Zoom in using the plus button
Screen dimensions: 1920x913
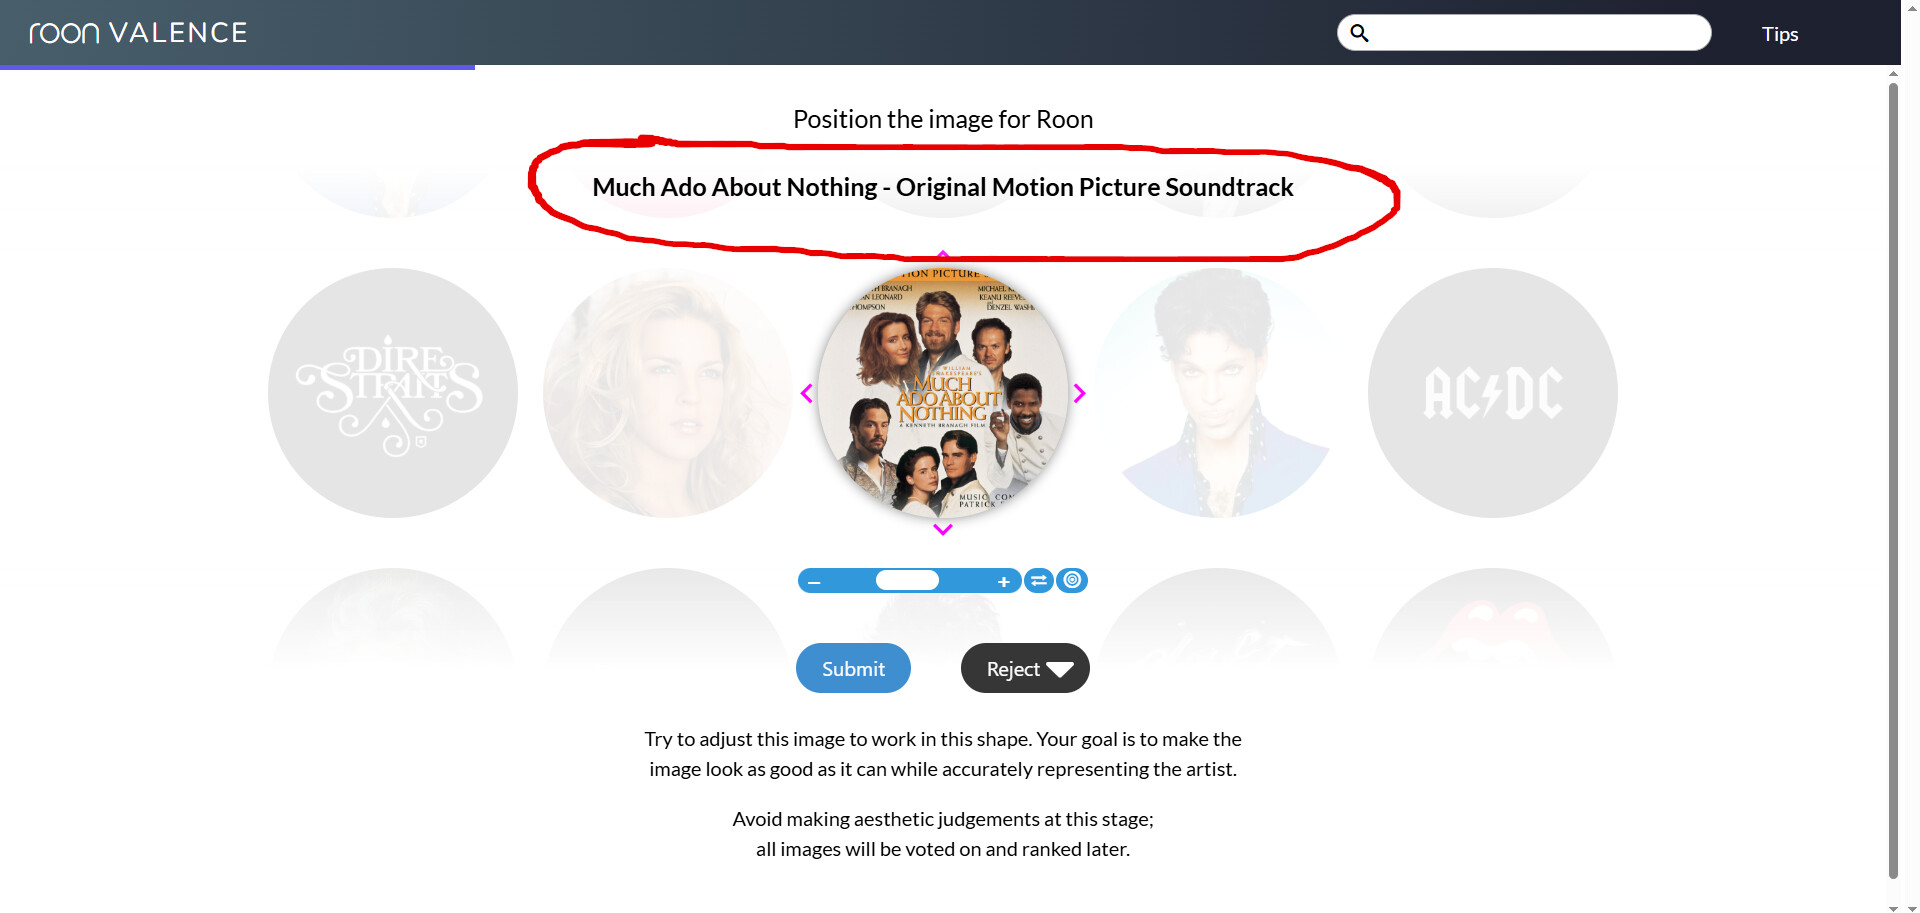pyautogui.click(x=1004, y=582)
